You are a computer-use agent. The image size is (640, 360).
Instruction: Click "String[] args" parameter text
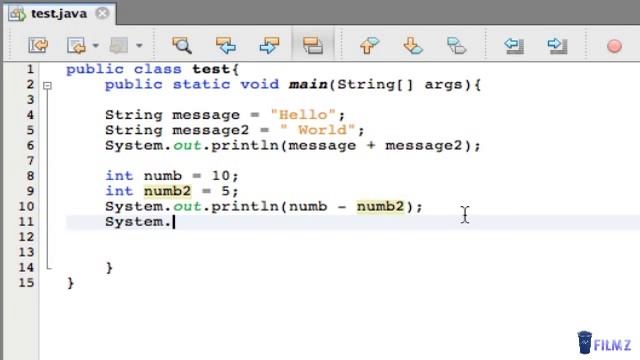coord(400,84)
